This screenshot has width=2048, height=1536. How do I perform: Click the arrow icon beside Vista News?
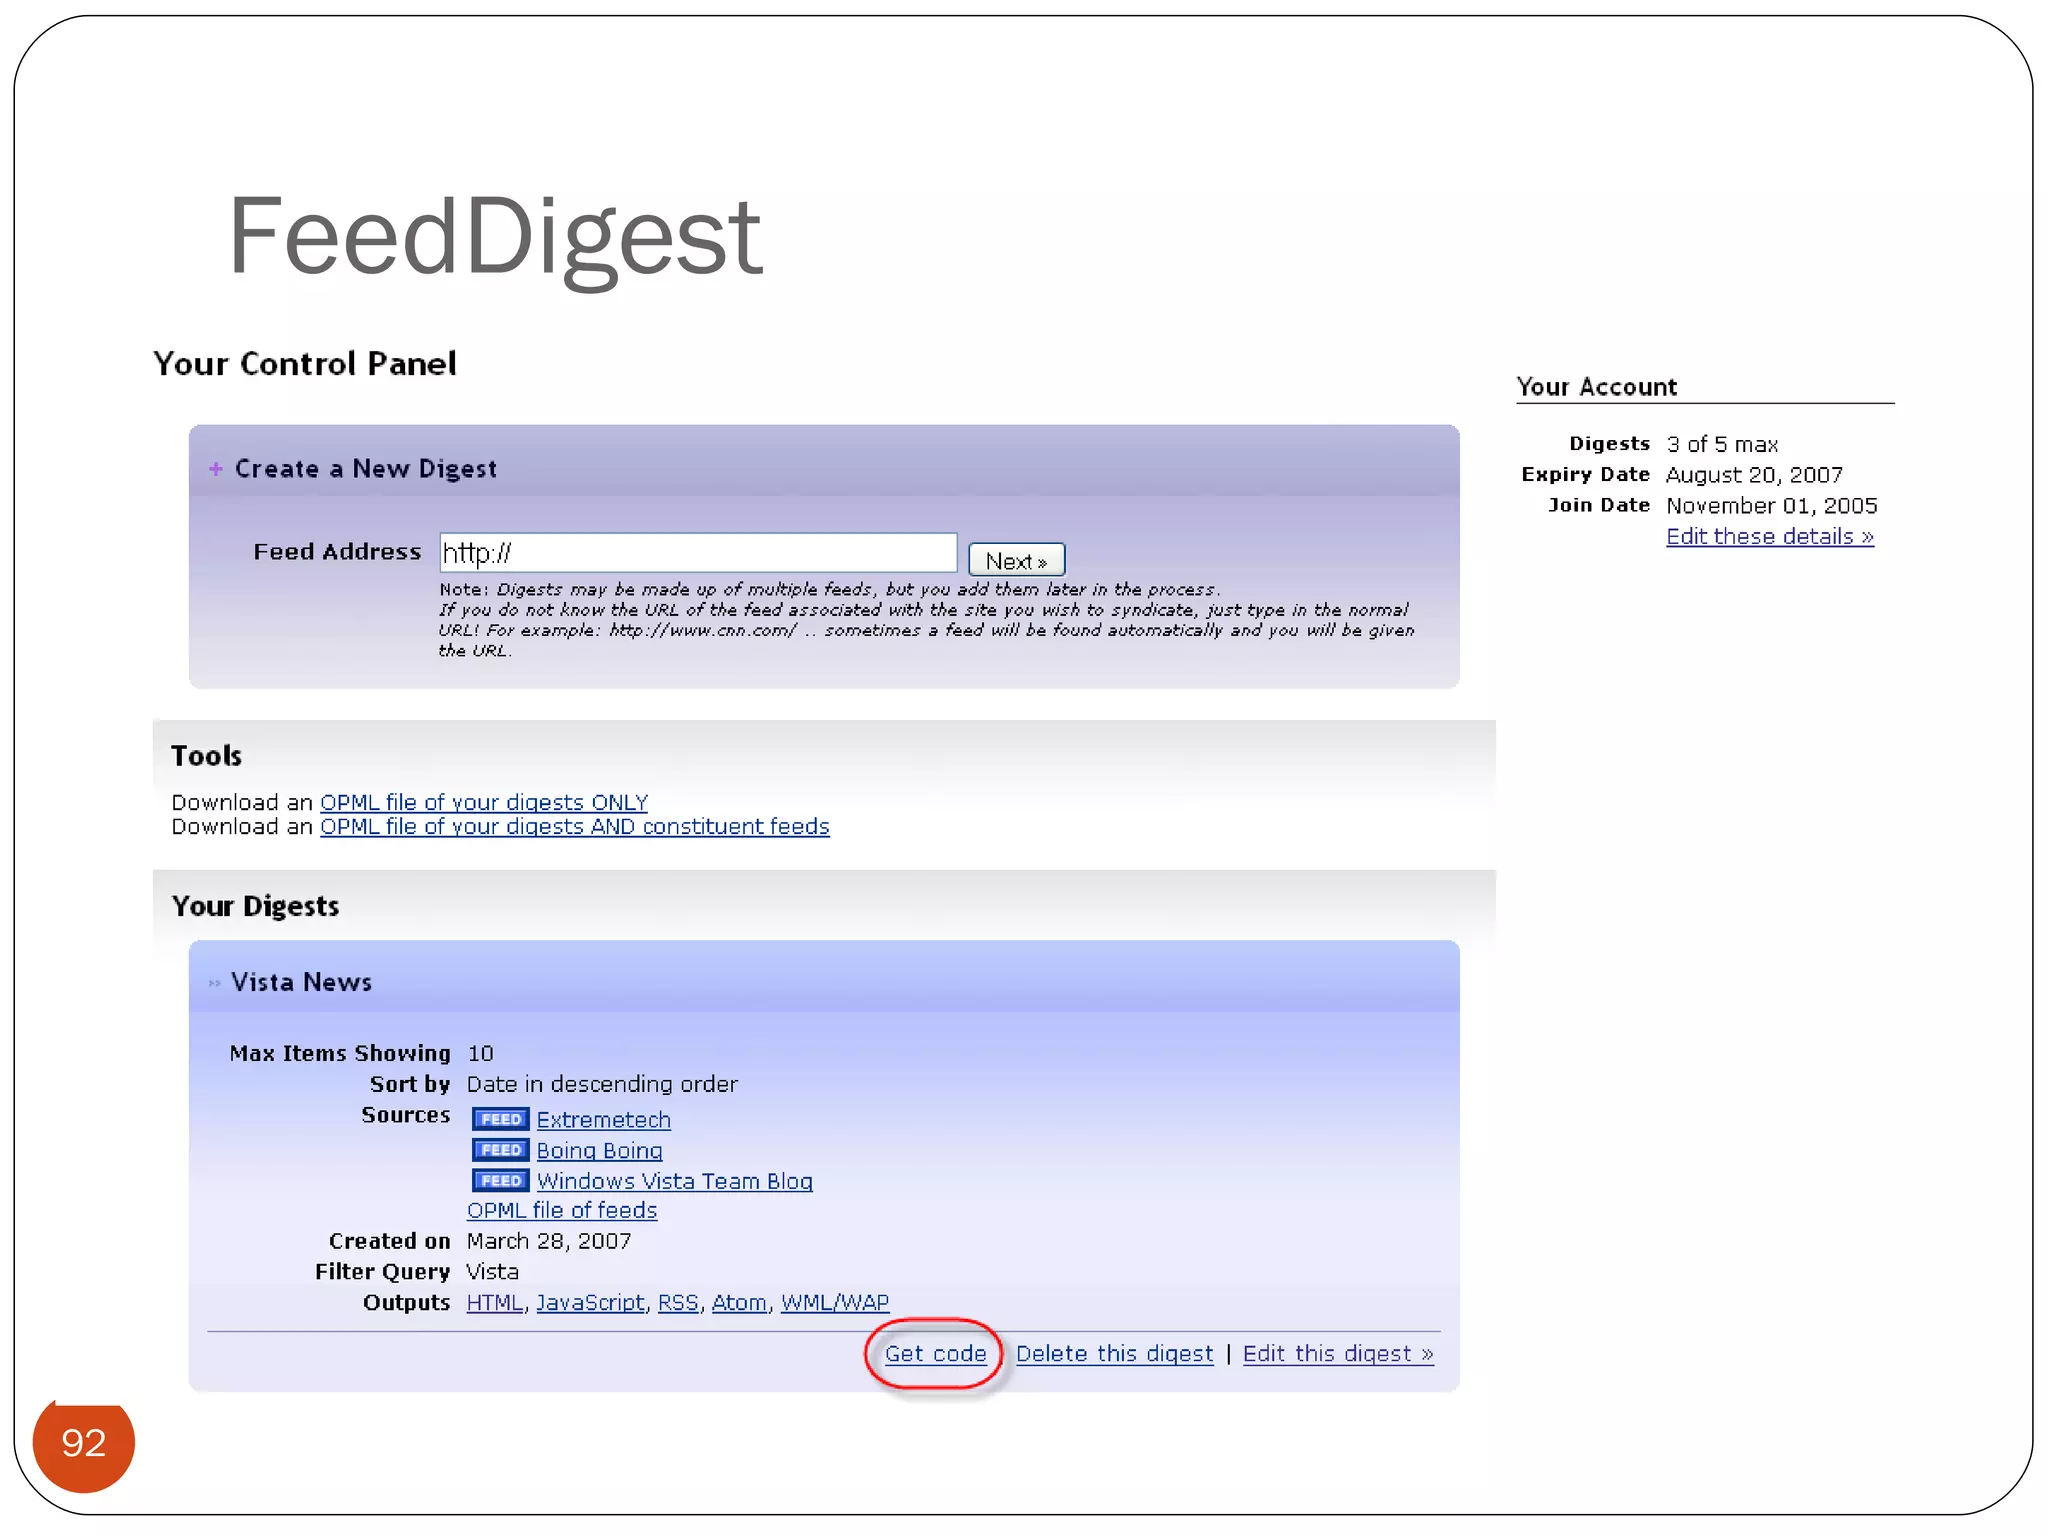click(214, 983)
